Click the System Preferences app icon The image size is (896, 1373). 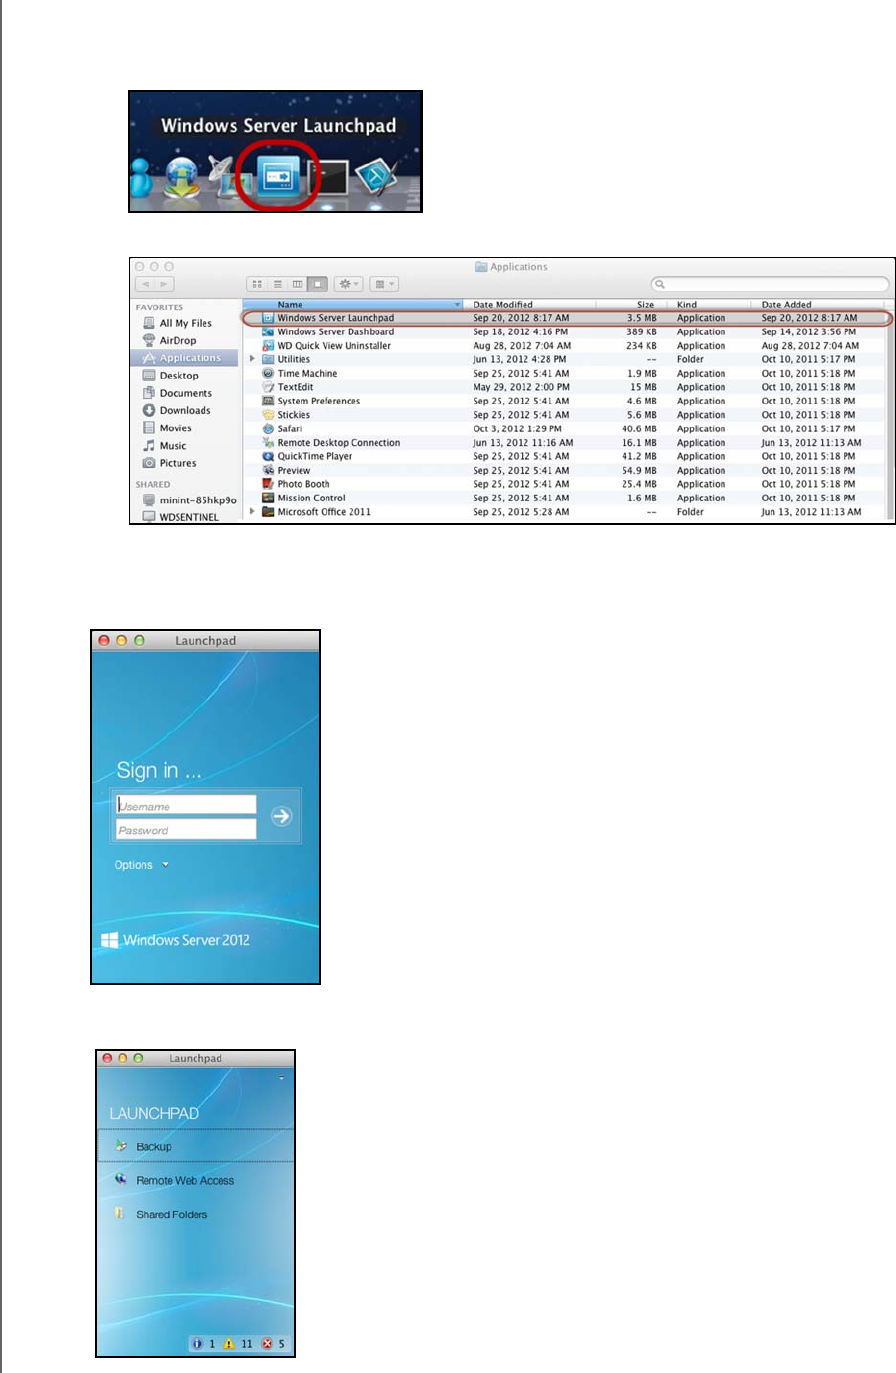click(268, 401)
